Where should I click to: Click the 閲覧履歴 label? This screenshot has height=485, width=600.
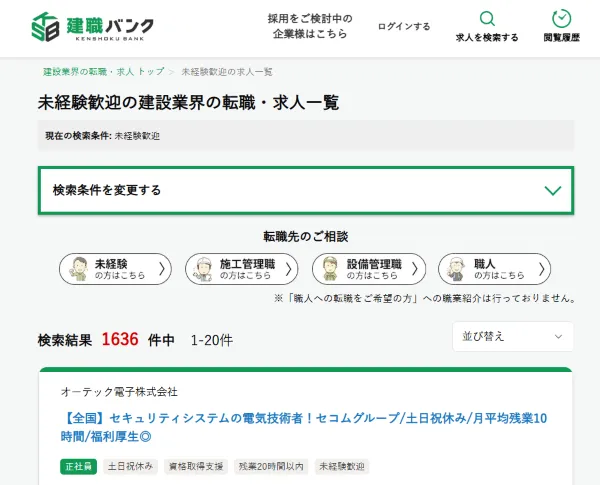562,38
